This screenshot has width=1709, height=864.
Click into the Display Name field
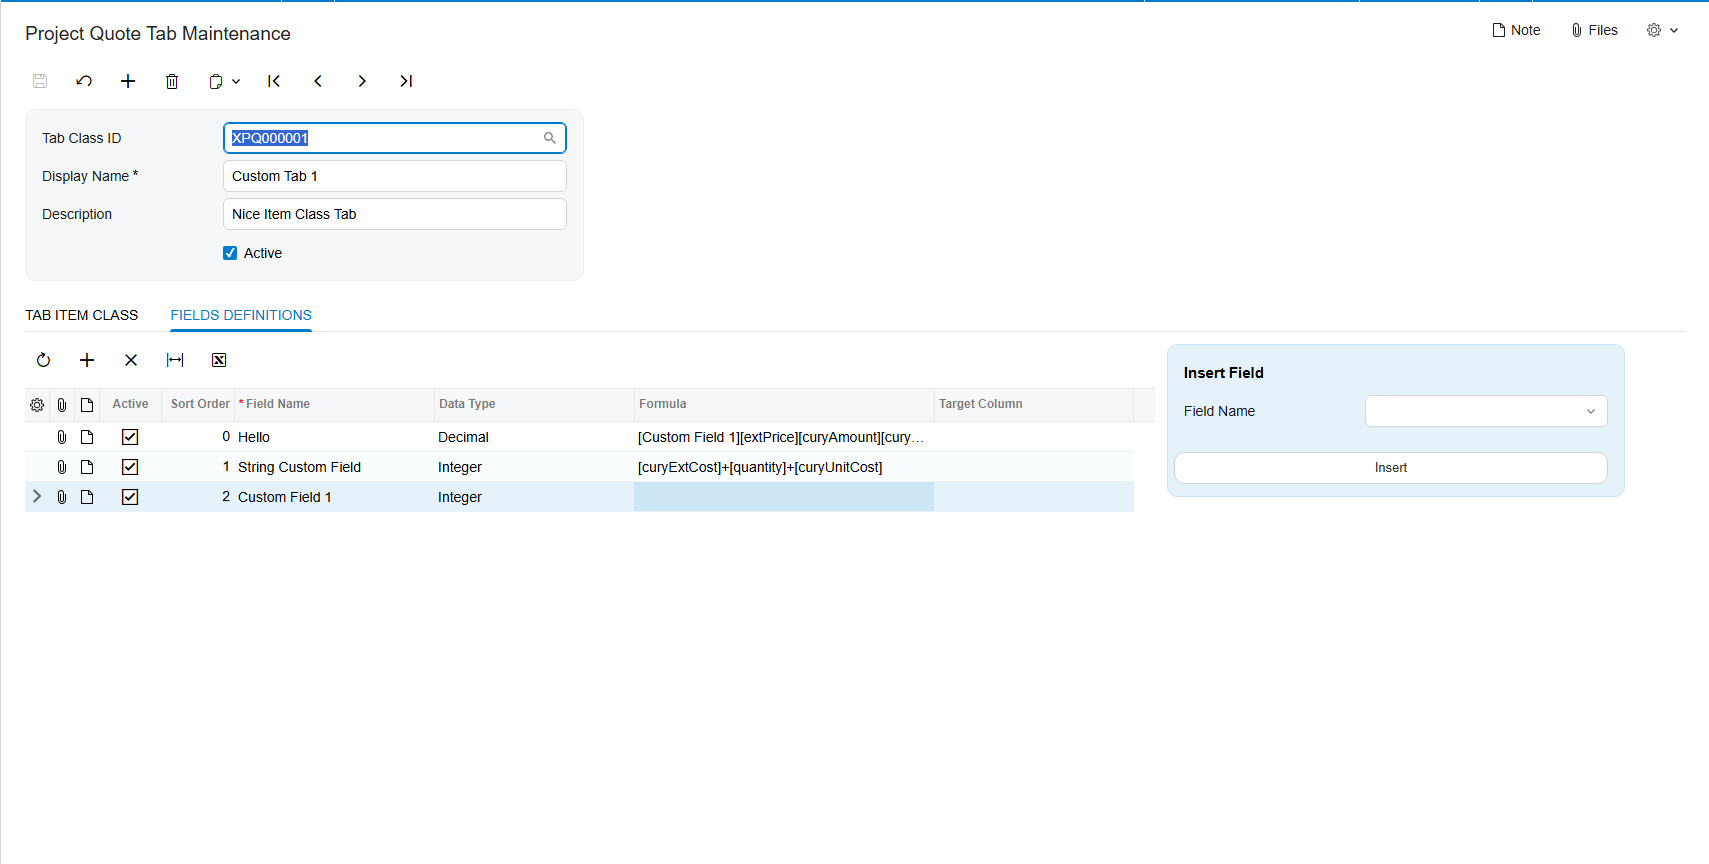tap(395, 176)
